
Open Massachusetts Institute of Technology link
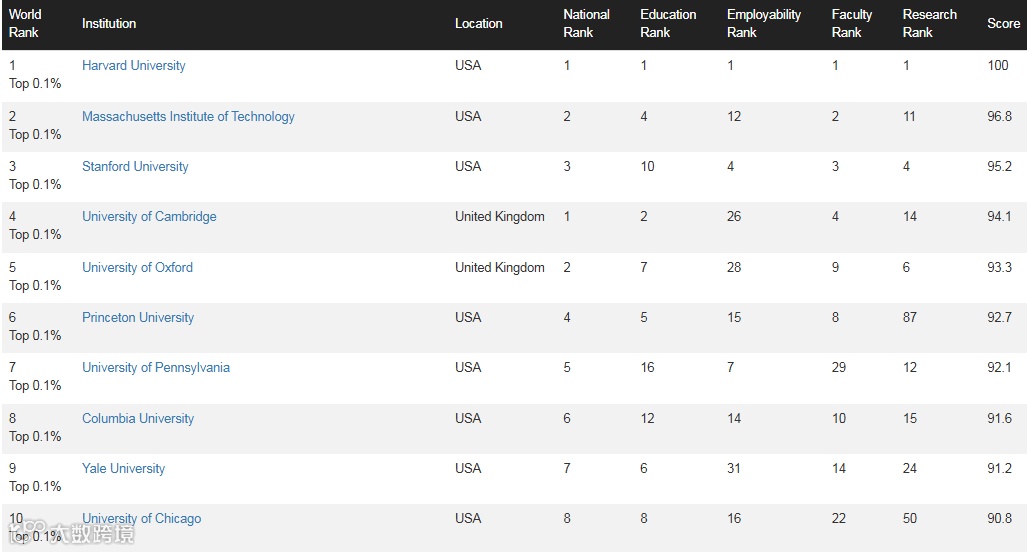[x=188, y=117]
